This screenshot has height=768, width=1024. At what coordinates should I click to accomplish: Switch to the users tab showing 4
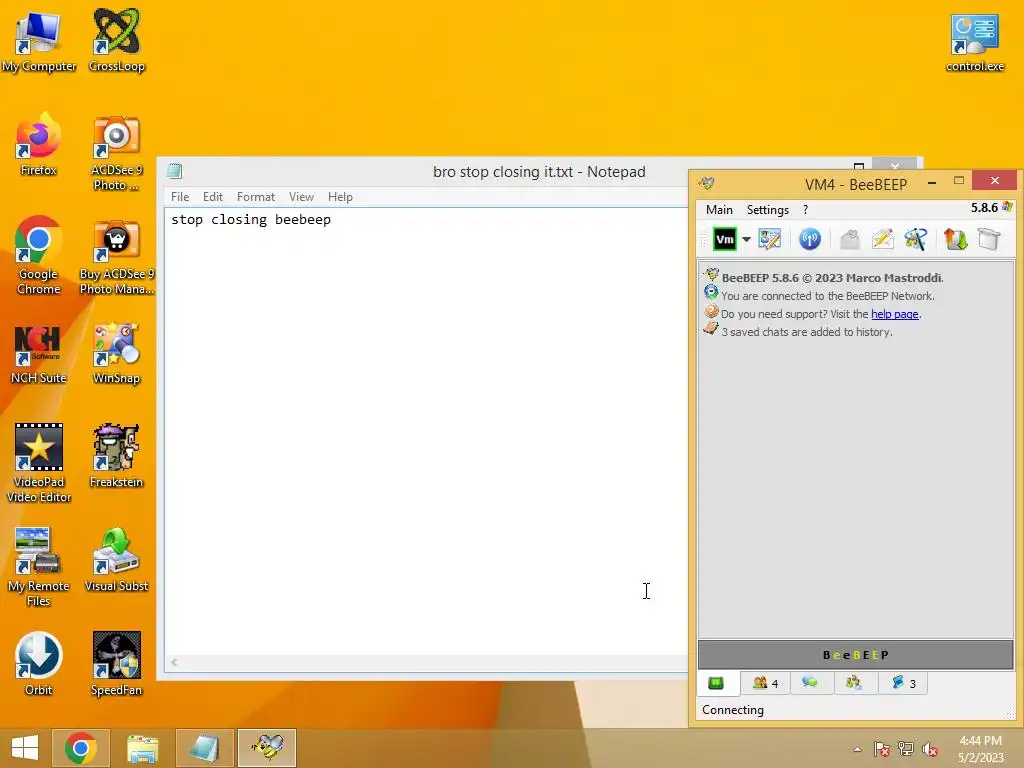click(765, 683)
